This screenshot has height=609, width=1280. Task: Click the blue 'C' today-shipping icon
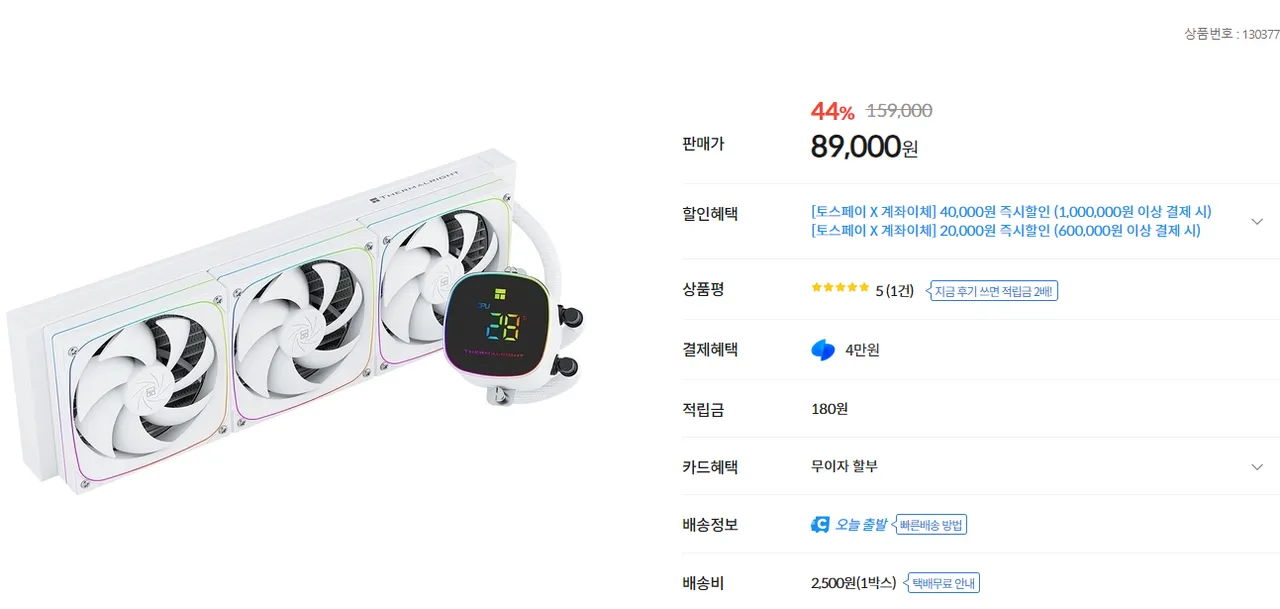tap(820, 525)
